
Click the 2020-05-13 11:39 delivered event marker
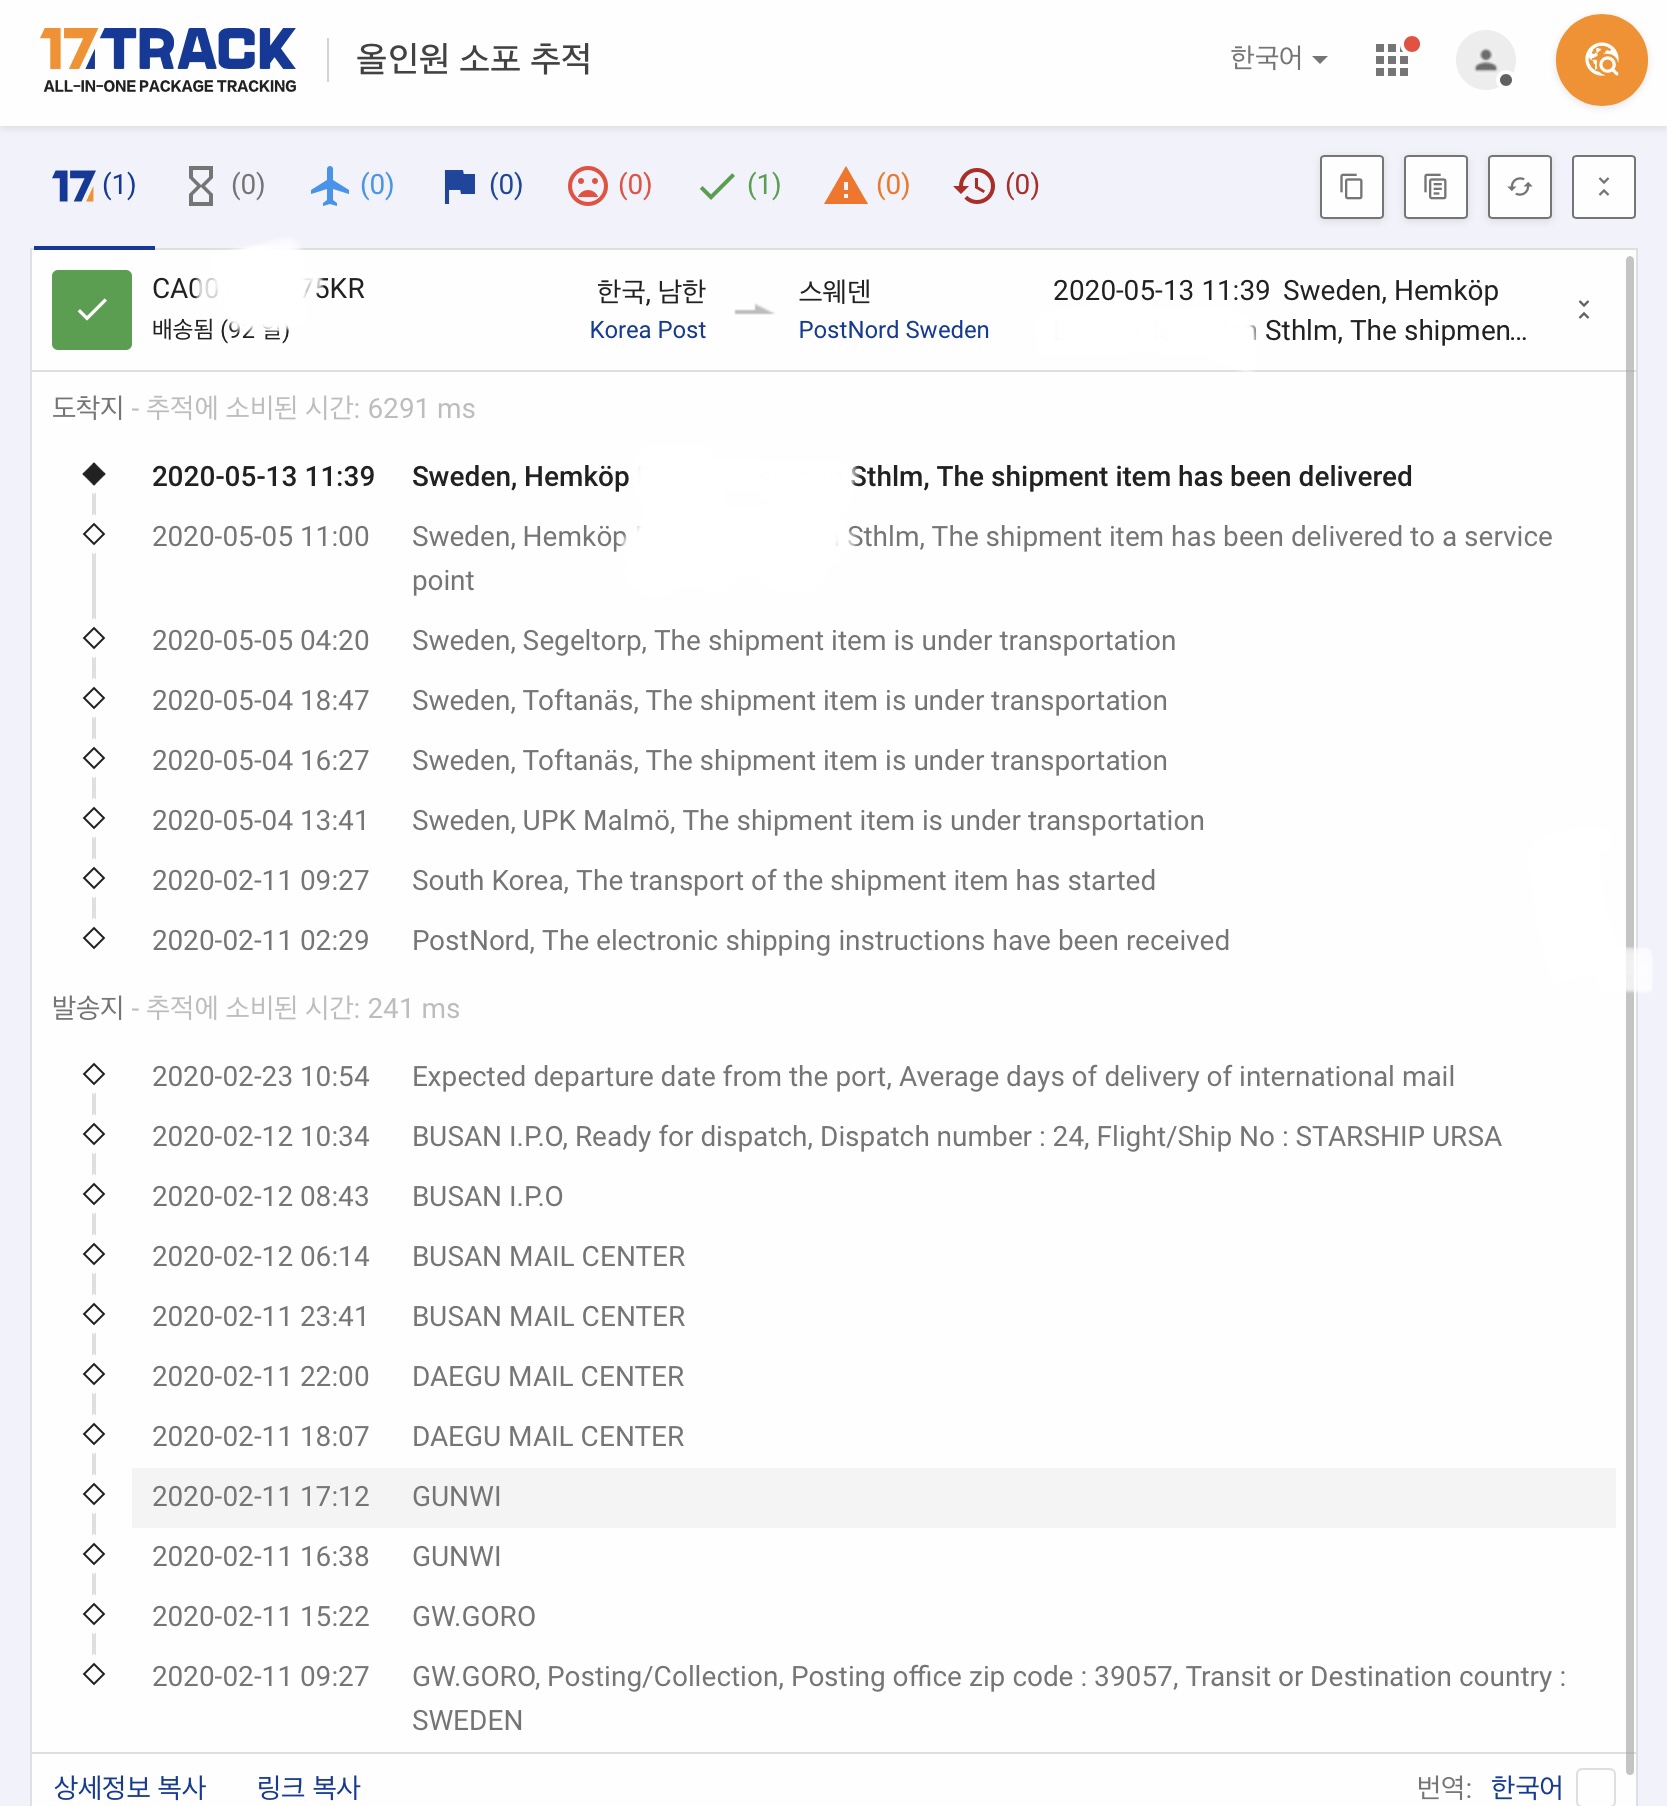94,474
